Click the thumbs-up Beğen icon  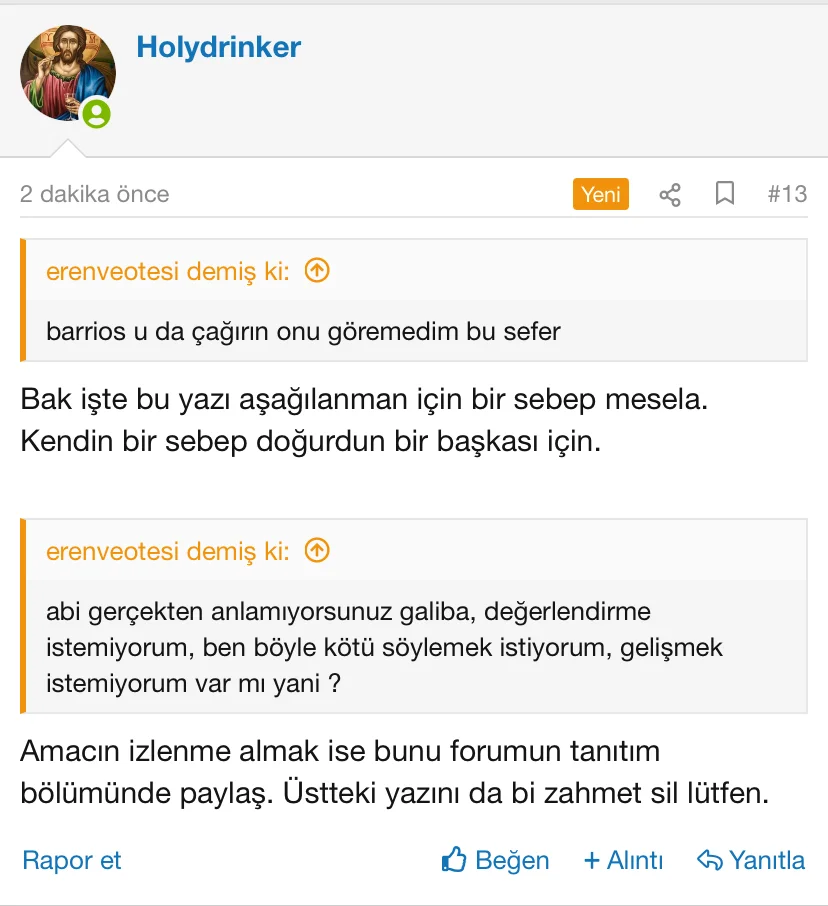tap(455, 860)
